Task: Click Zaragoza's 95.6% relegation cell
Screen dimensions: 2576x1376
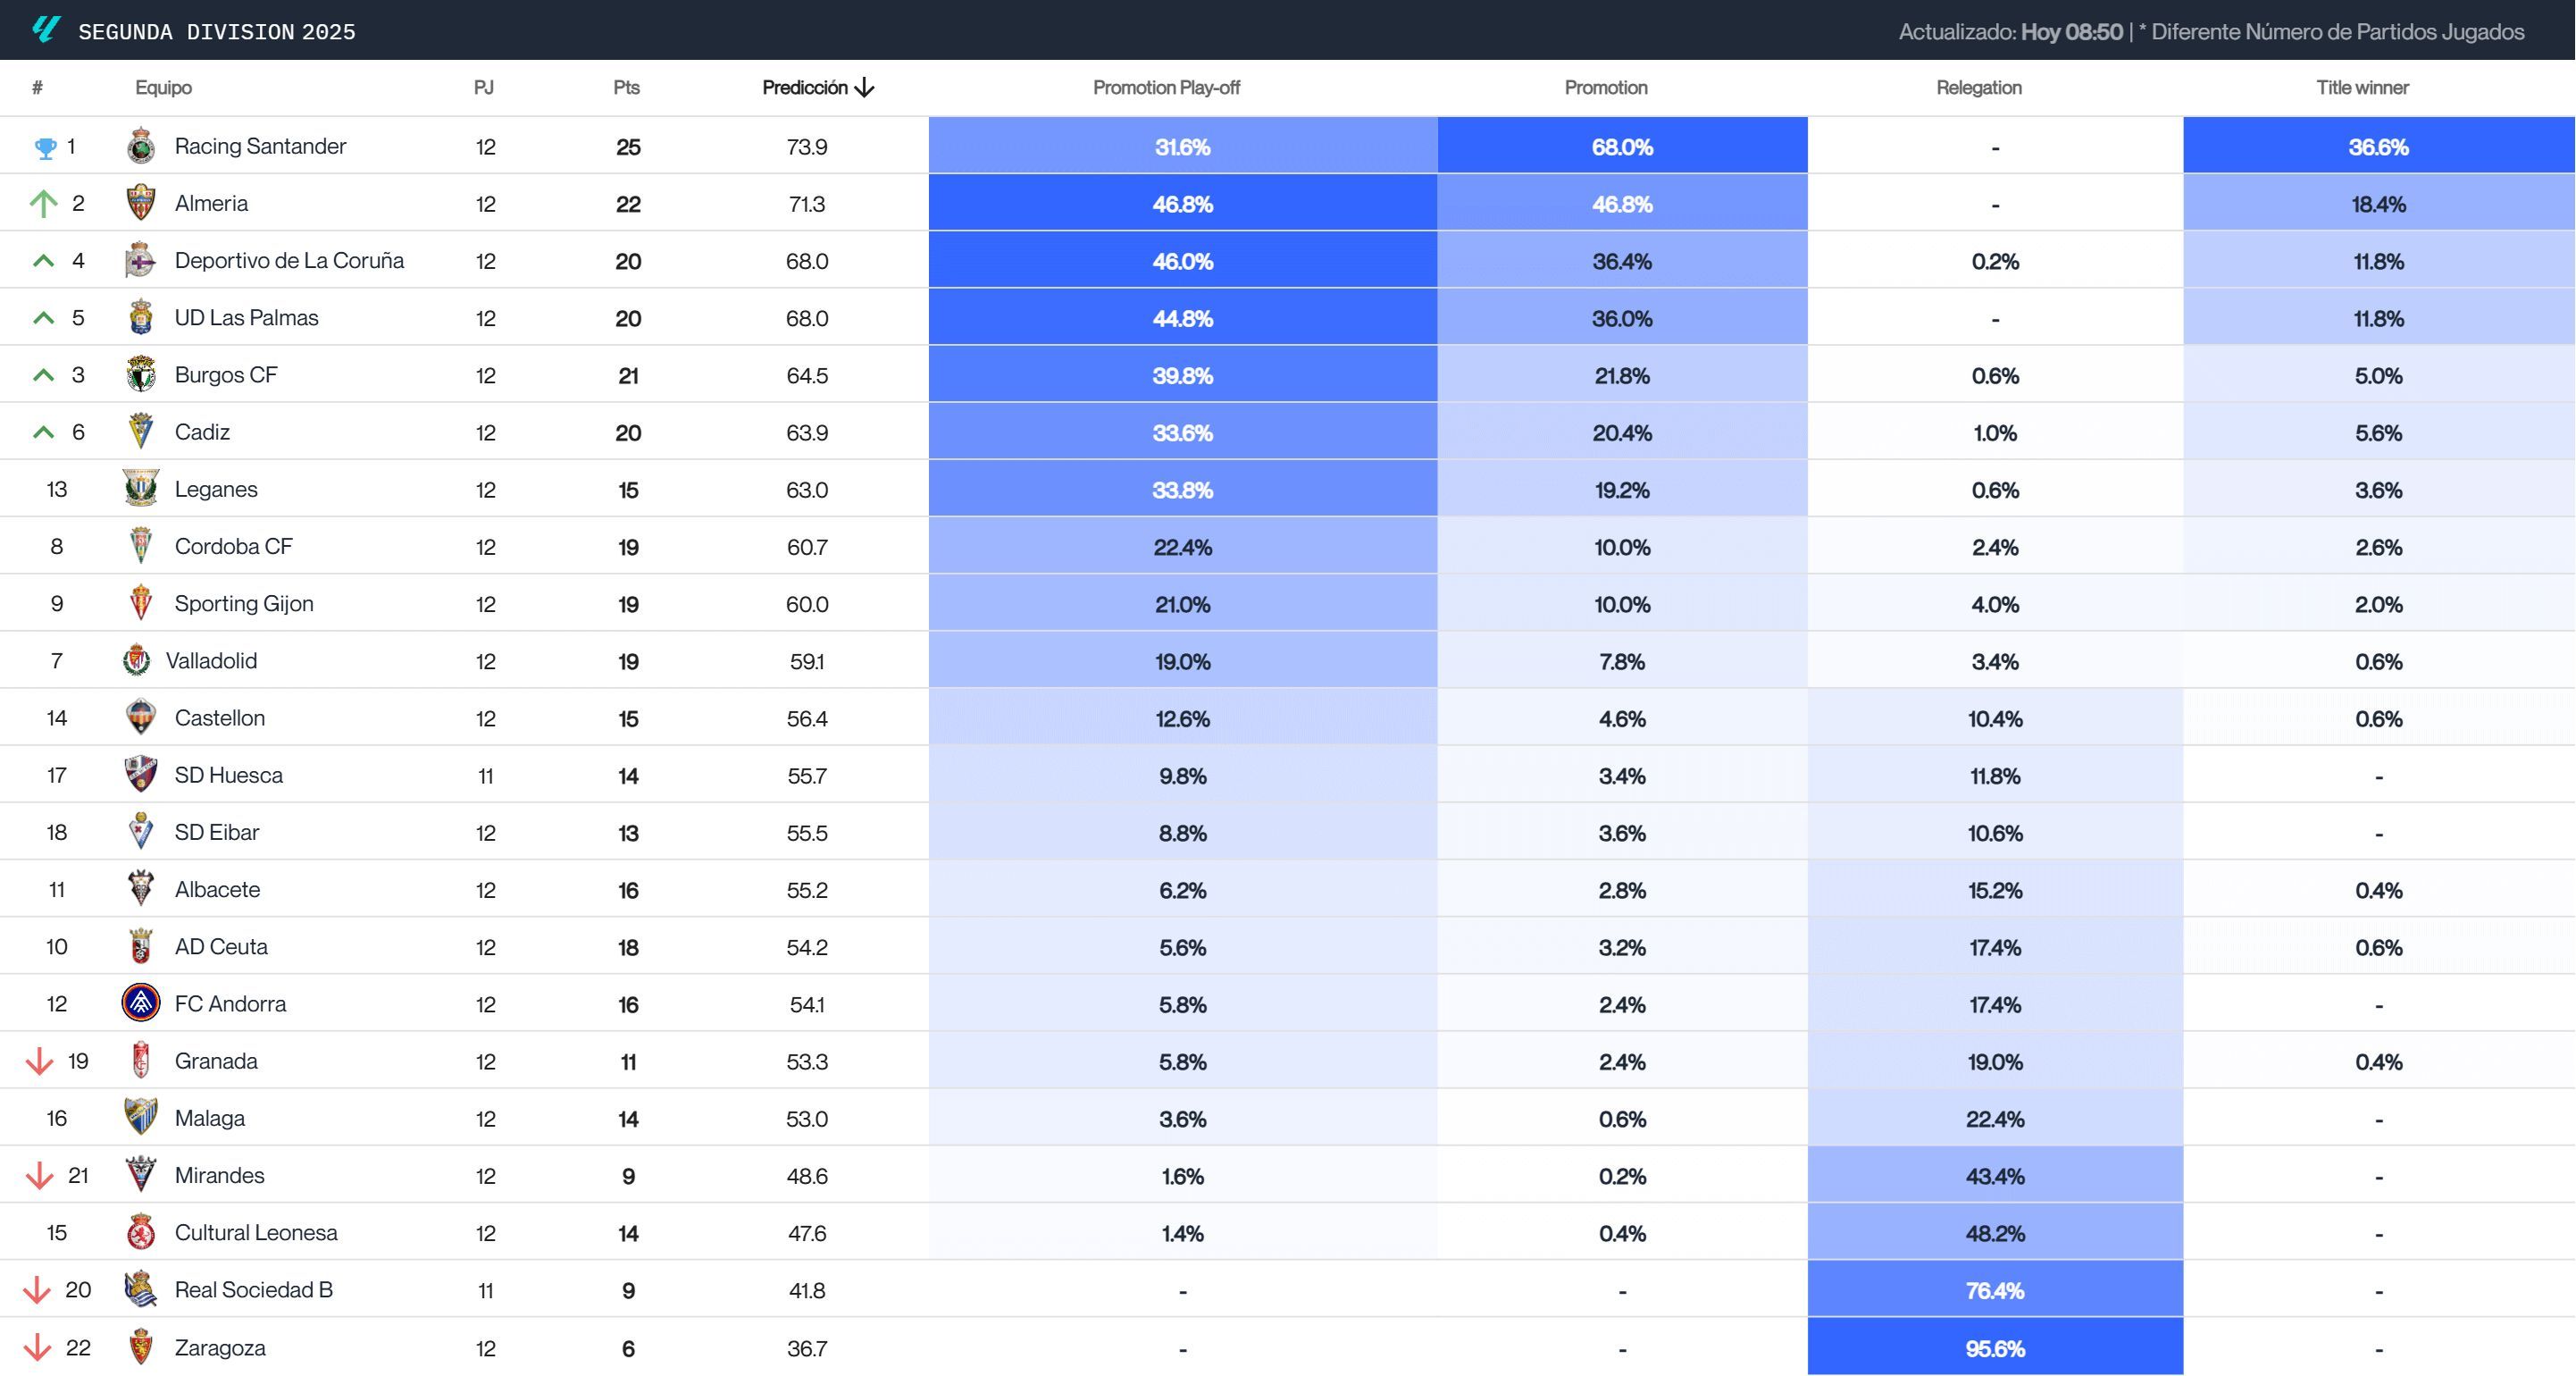Action: (1994, 1347)
